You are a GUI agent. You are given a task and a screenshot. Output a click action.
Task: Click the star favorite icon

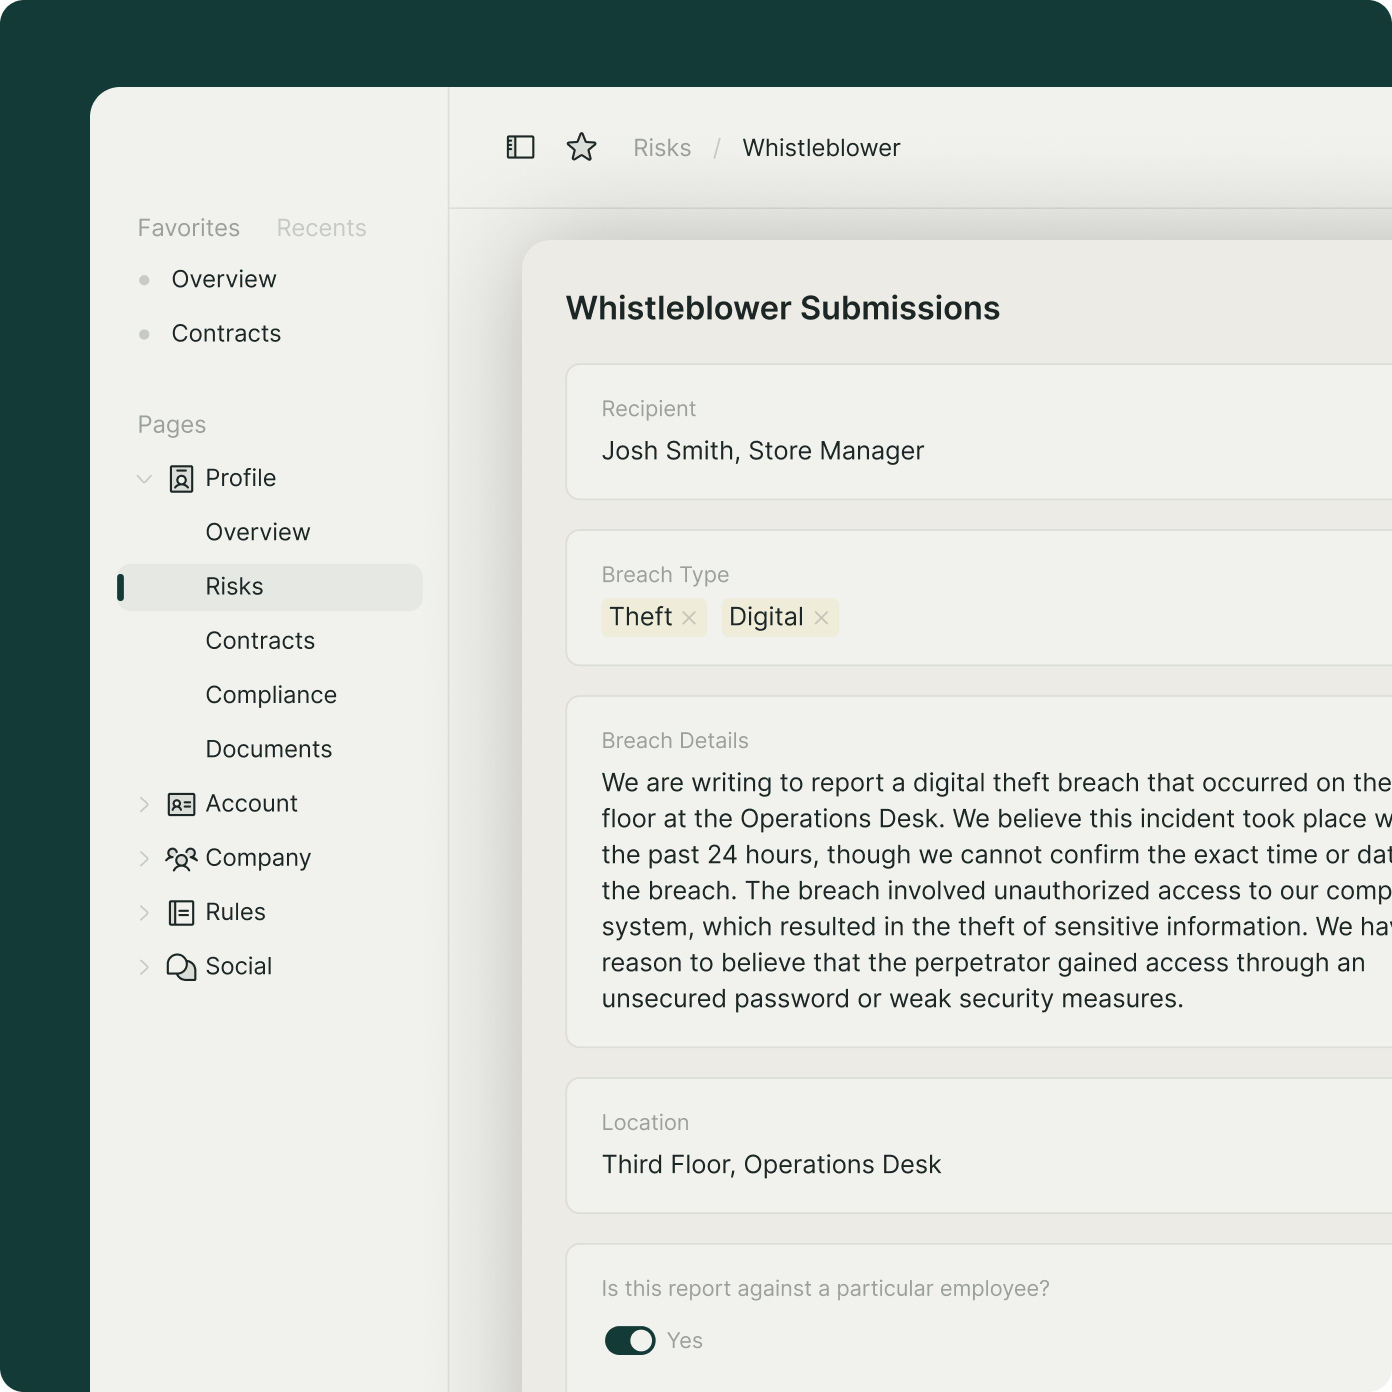click(x=581, y=148)
